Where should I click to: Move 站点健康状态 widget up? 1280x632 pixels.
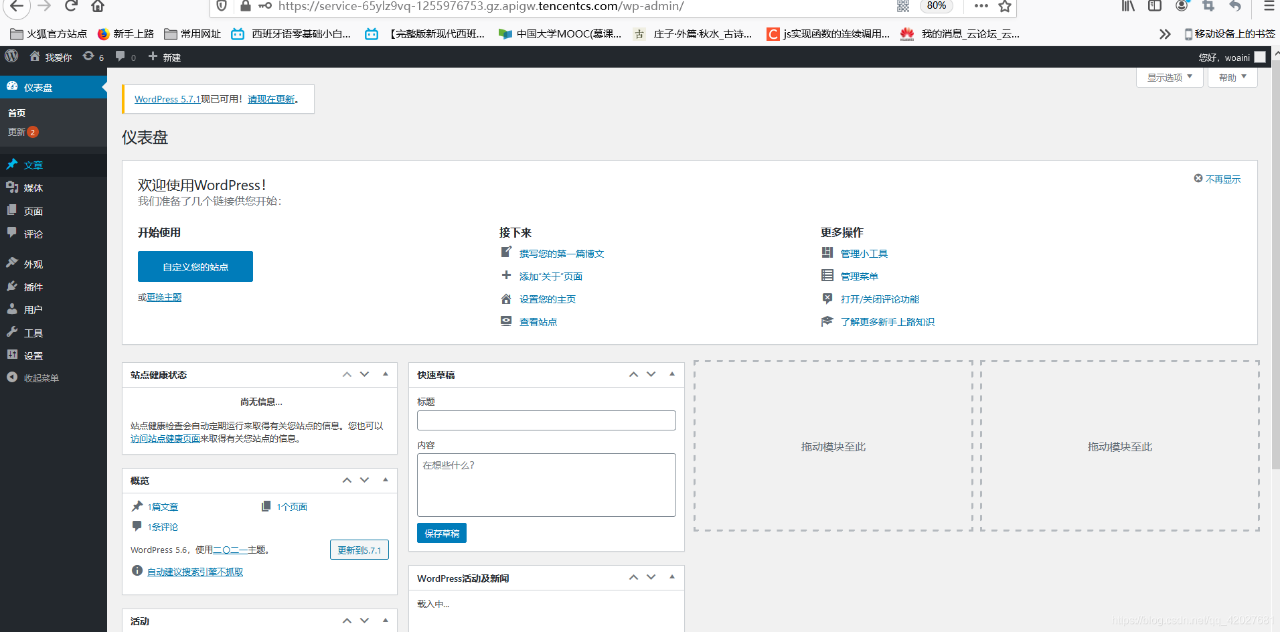click(347, 374)
